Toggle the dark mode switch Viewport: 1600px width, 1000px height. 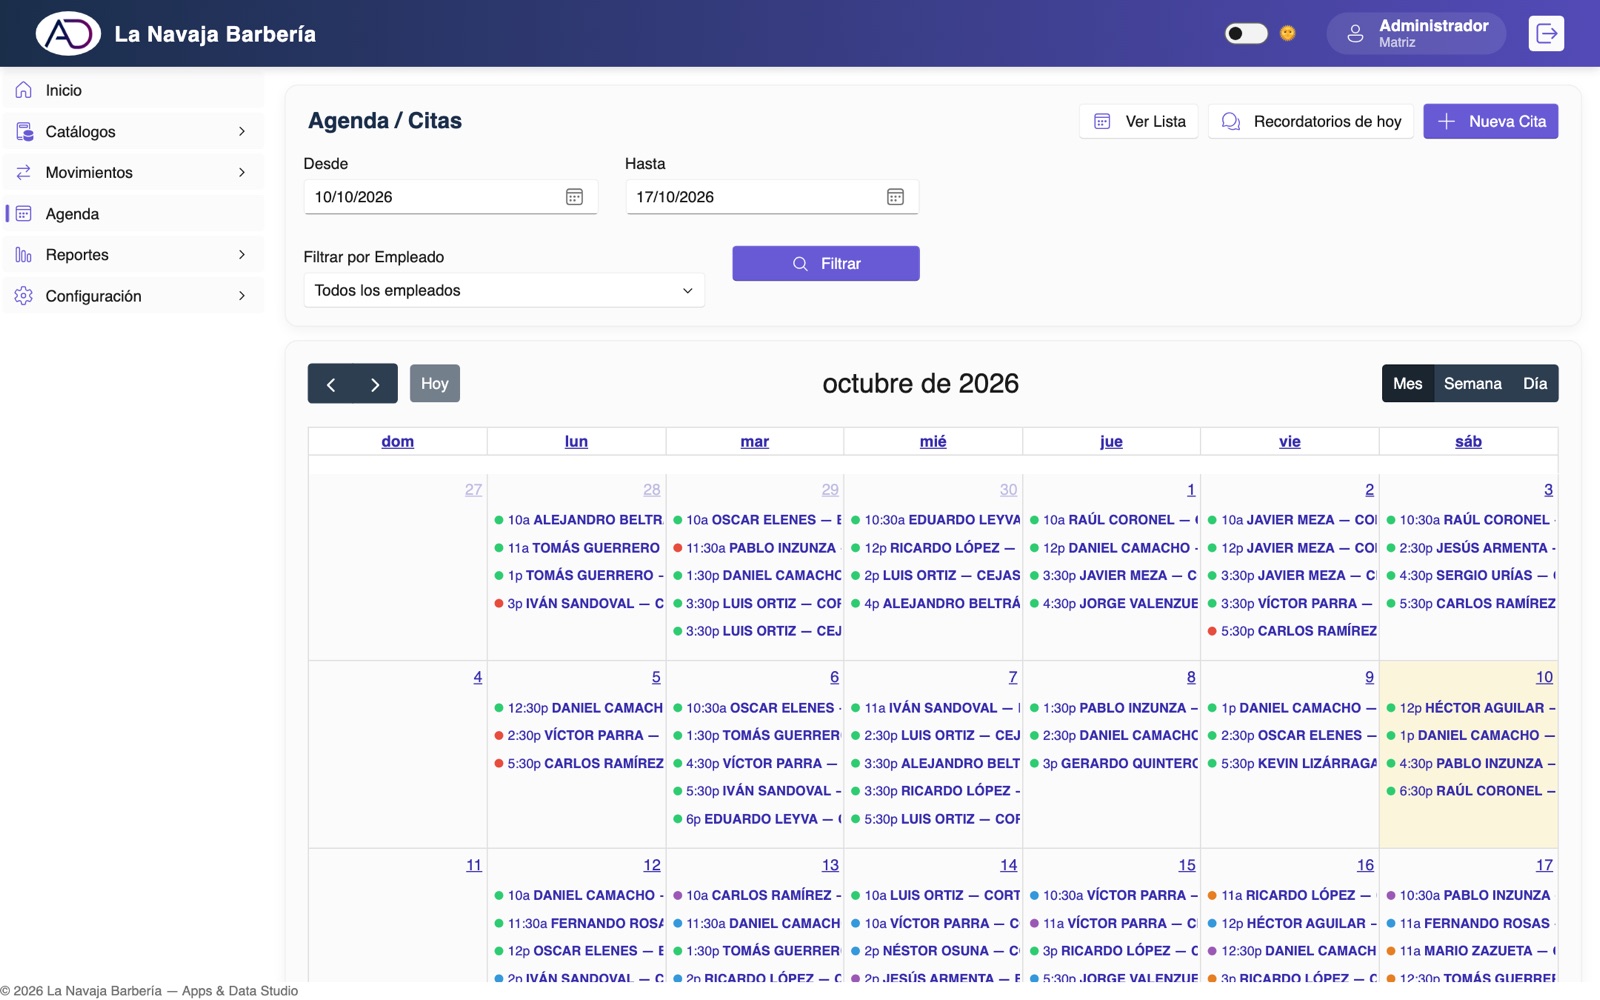(x=1246, y=33)
